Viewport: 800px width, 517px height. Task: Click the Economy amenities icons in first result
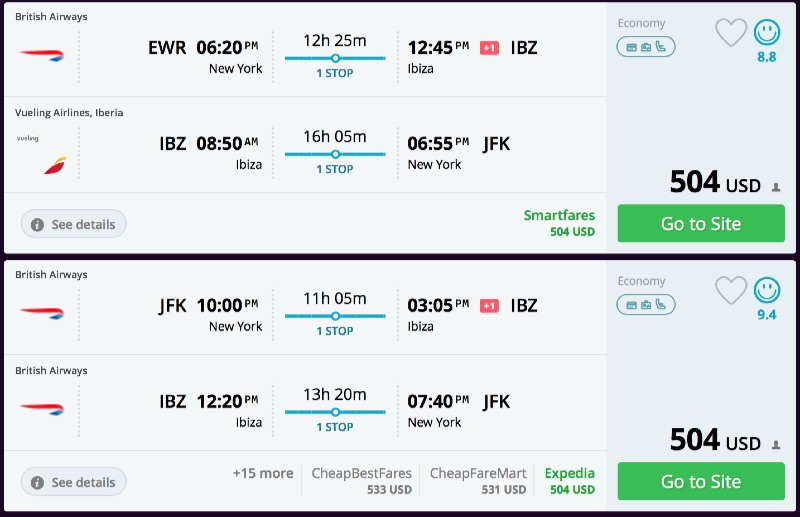pyautogui.click(x=646, y=46)
